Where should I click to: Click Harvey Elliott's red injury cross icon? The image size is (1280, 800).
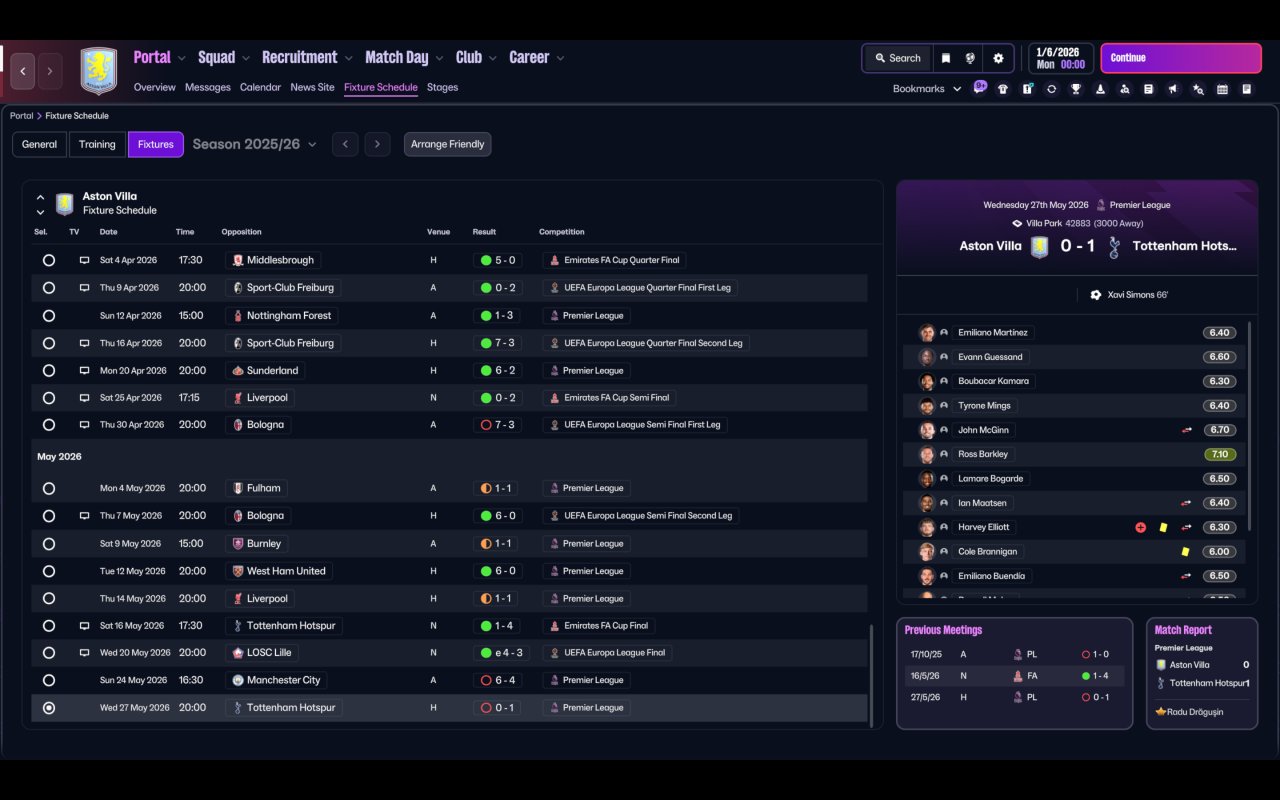click(1140, 527)
